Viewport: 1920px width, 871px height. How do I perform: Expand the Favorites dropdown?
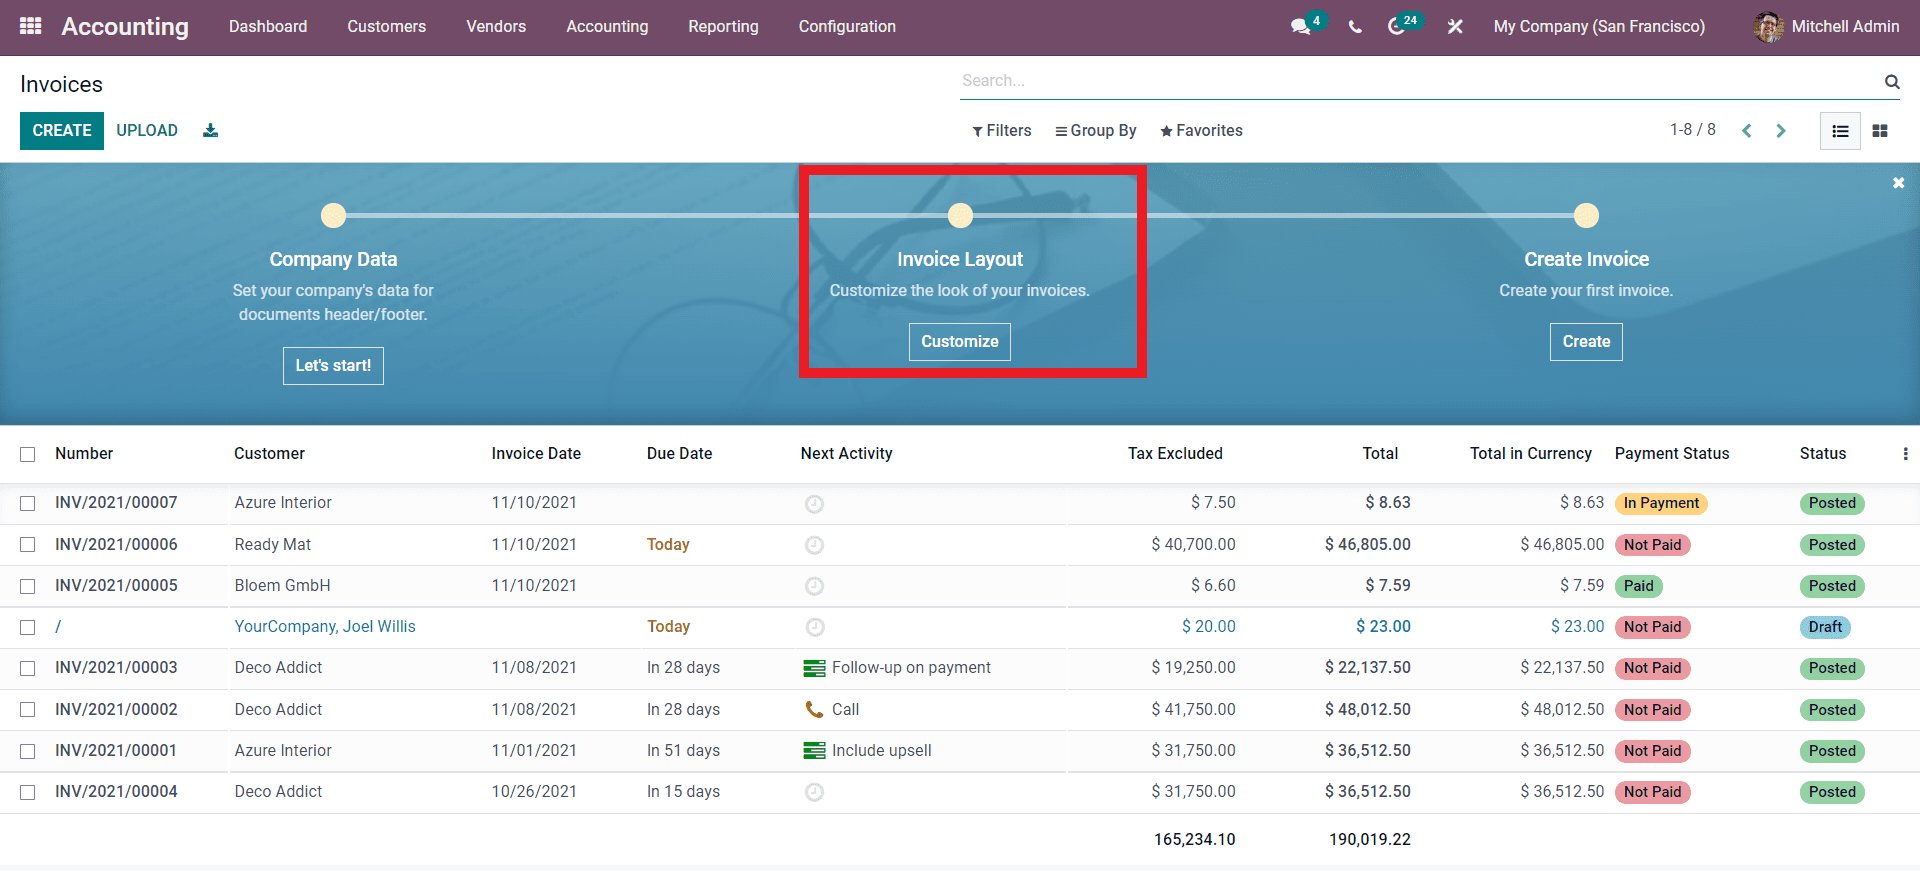coord(1201,131)
